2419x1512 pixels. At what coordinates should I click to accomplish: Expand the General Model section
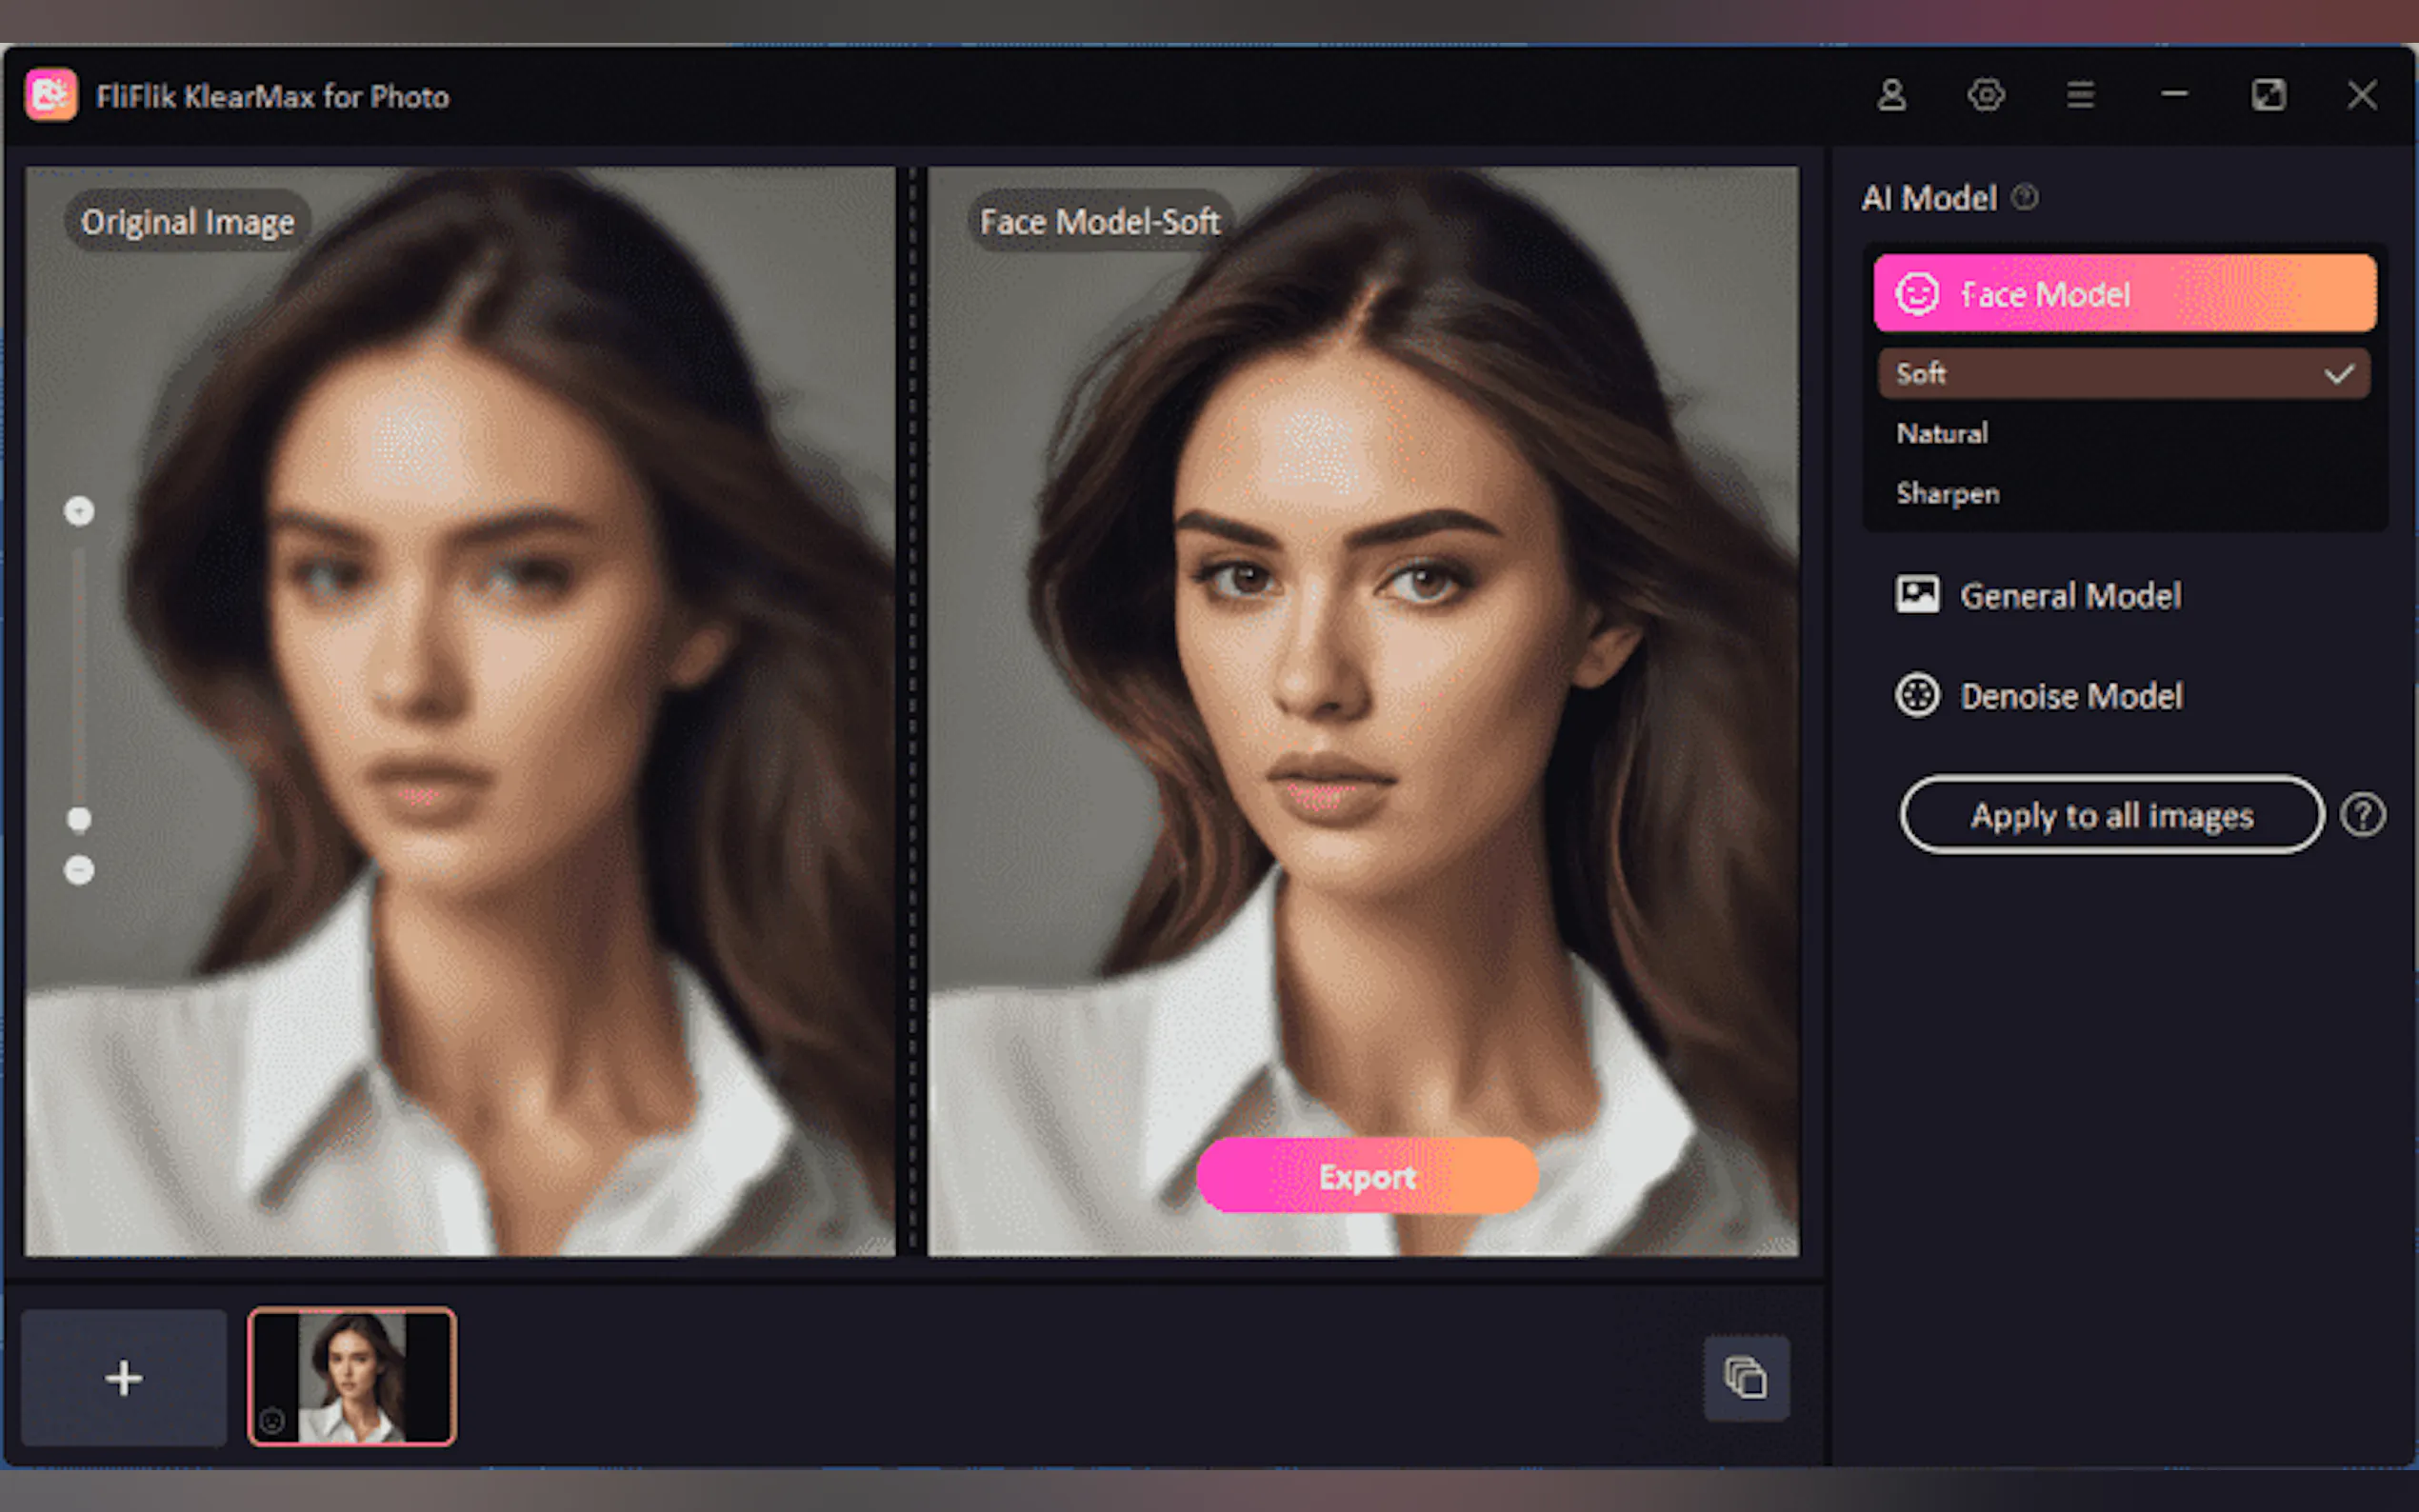[2070, 596]
